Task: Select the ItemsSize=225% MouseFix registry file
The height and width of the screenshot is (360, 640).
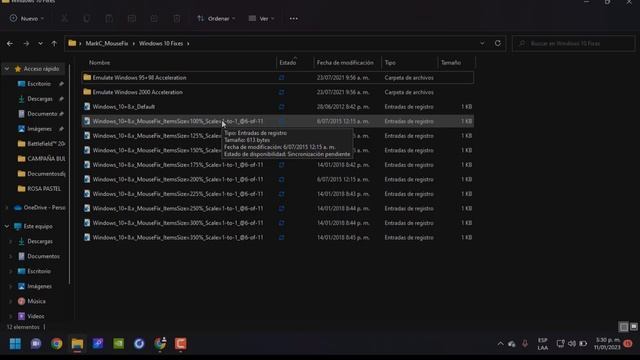Action: pos(278,194)
